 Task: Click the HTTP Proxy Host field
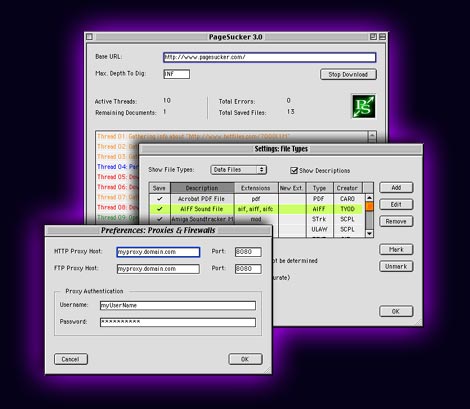tap(158, 252)
